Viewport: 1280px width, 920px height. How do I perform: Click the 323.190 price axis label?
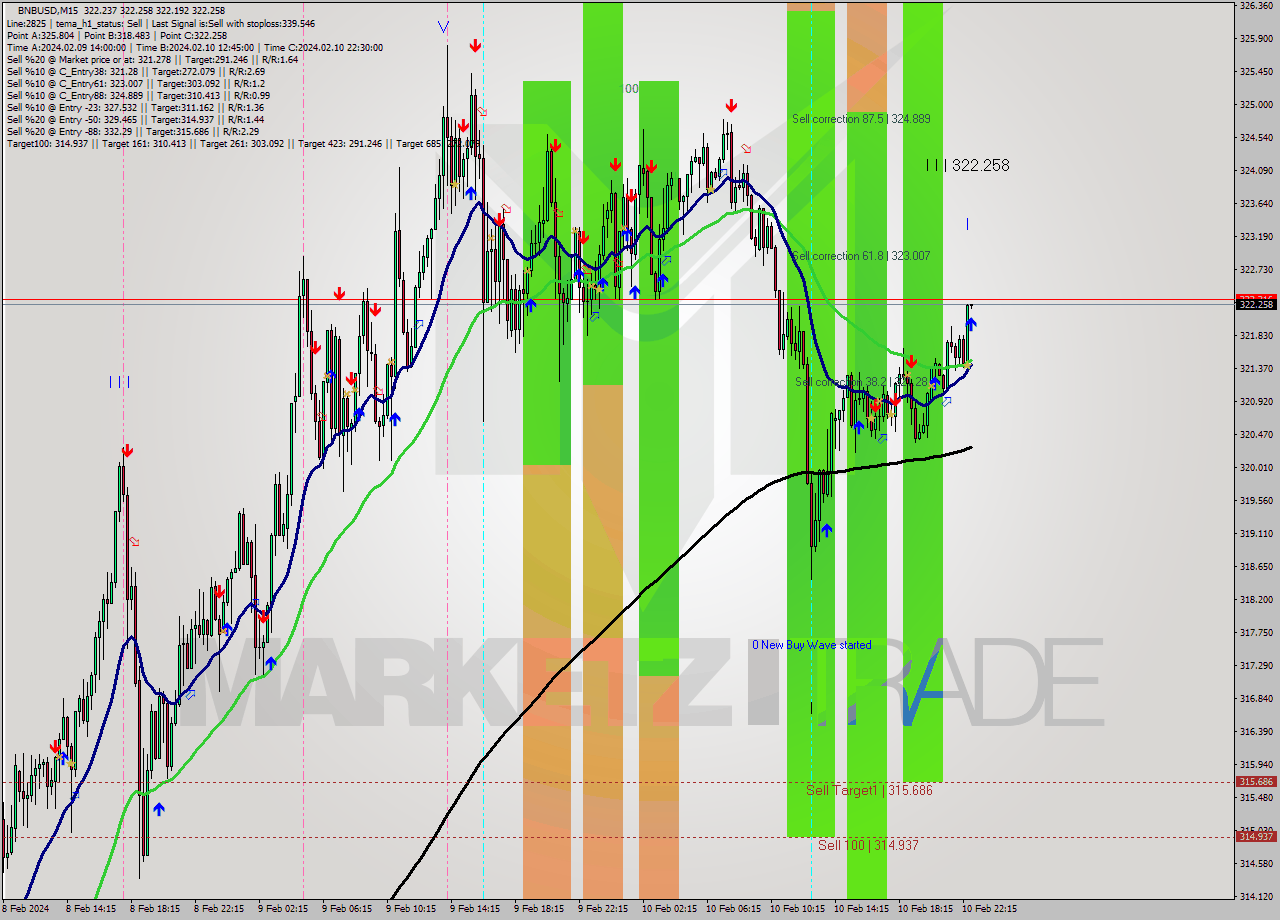1256,236
